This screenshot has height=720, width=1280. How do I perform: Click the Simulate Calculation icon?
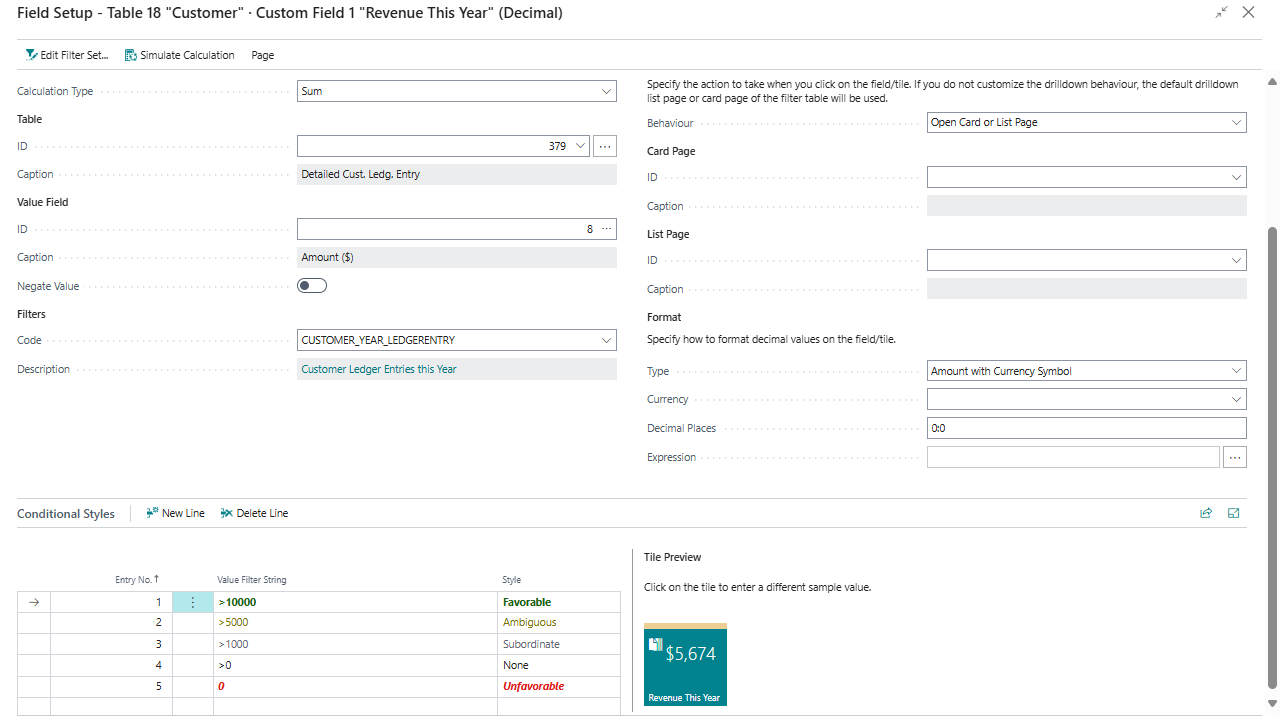click(131, 55)
